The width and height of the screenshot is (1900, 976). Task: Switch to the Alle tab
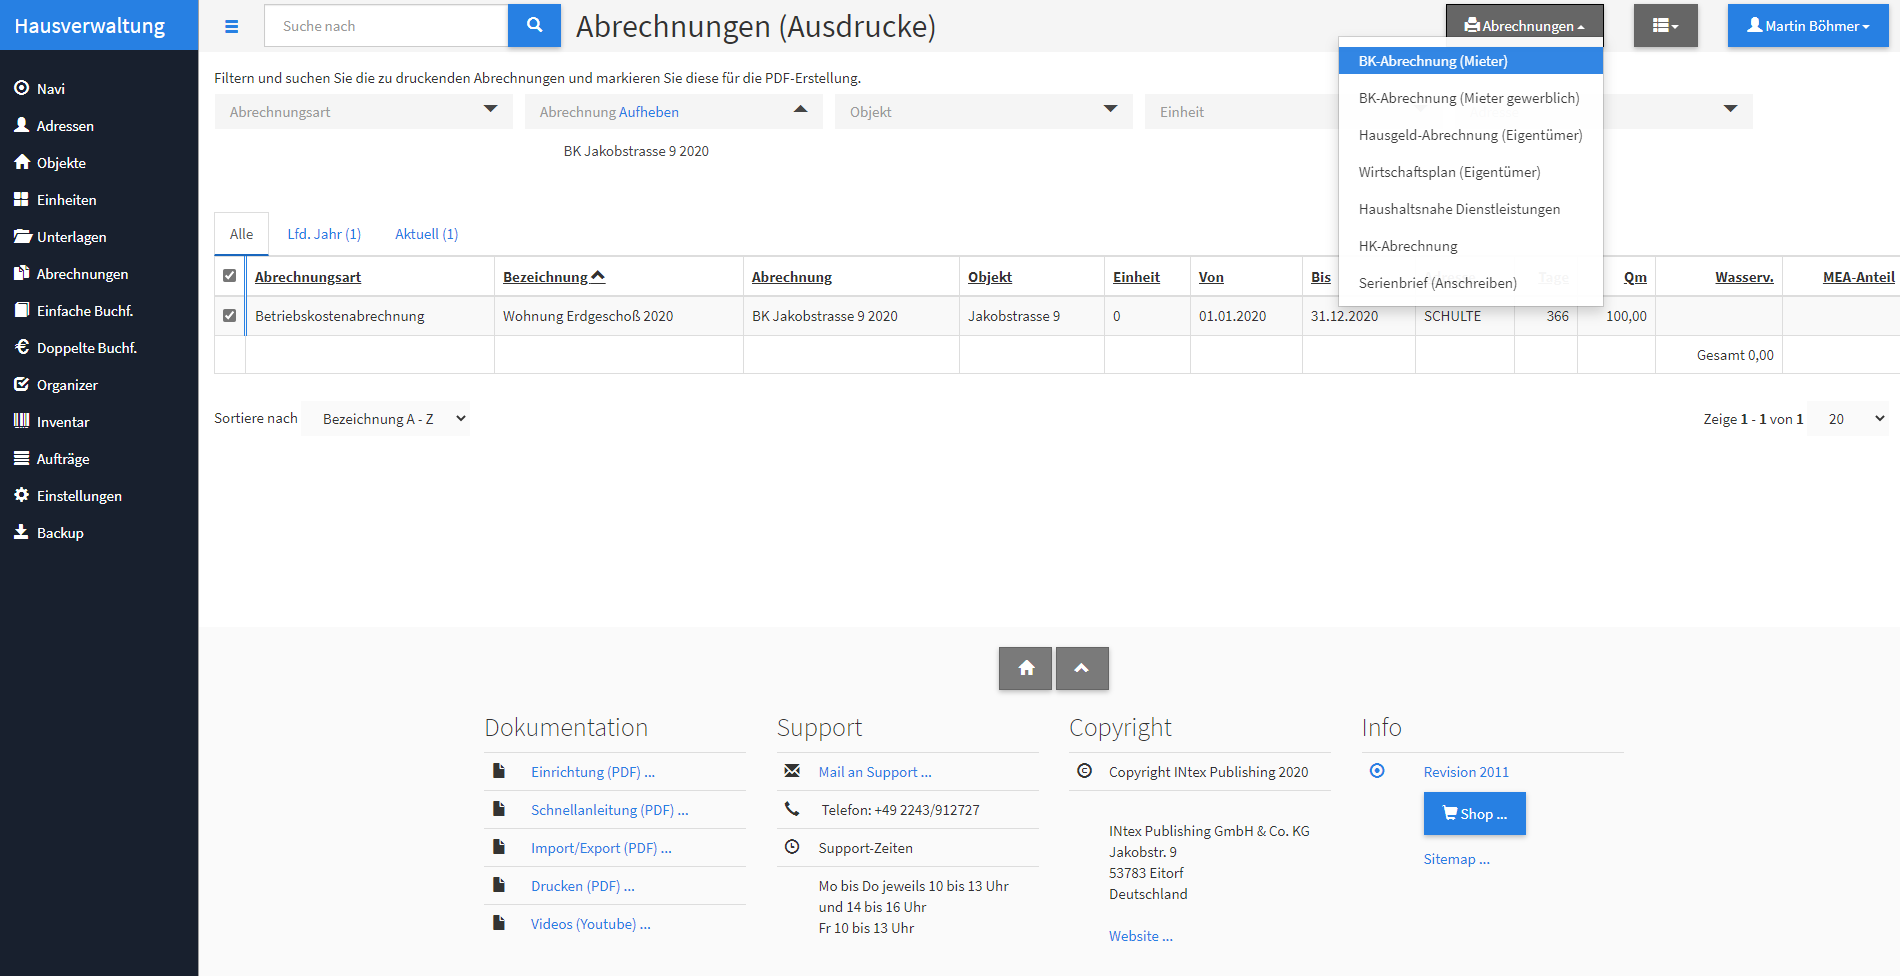pyautogui.click(x=241, y=234)
